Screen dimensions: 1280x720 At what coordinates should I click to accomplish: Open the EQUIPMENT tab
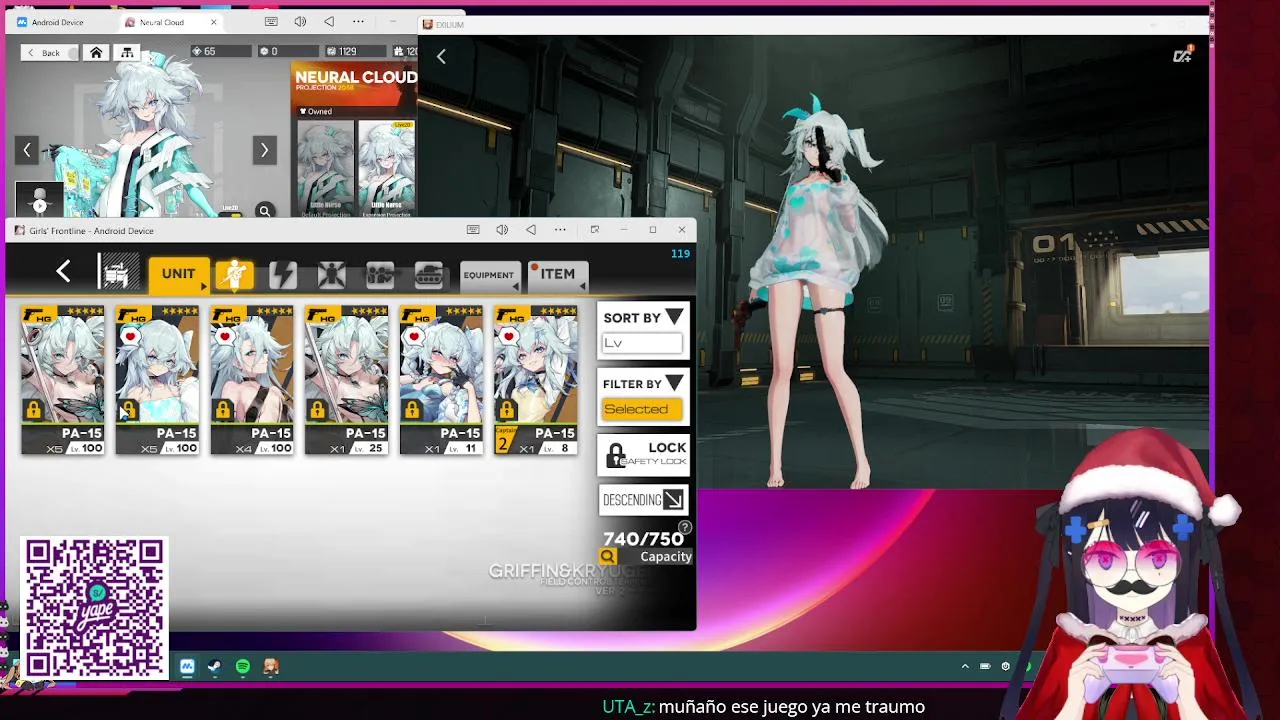pyautogui.click(x=489, y=275)
